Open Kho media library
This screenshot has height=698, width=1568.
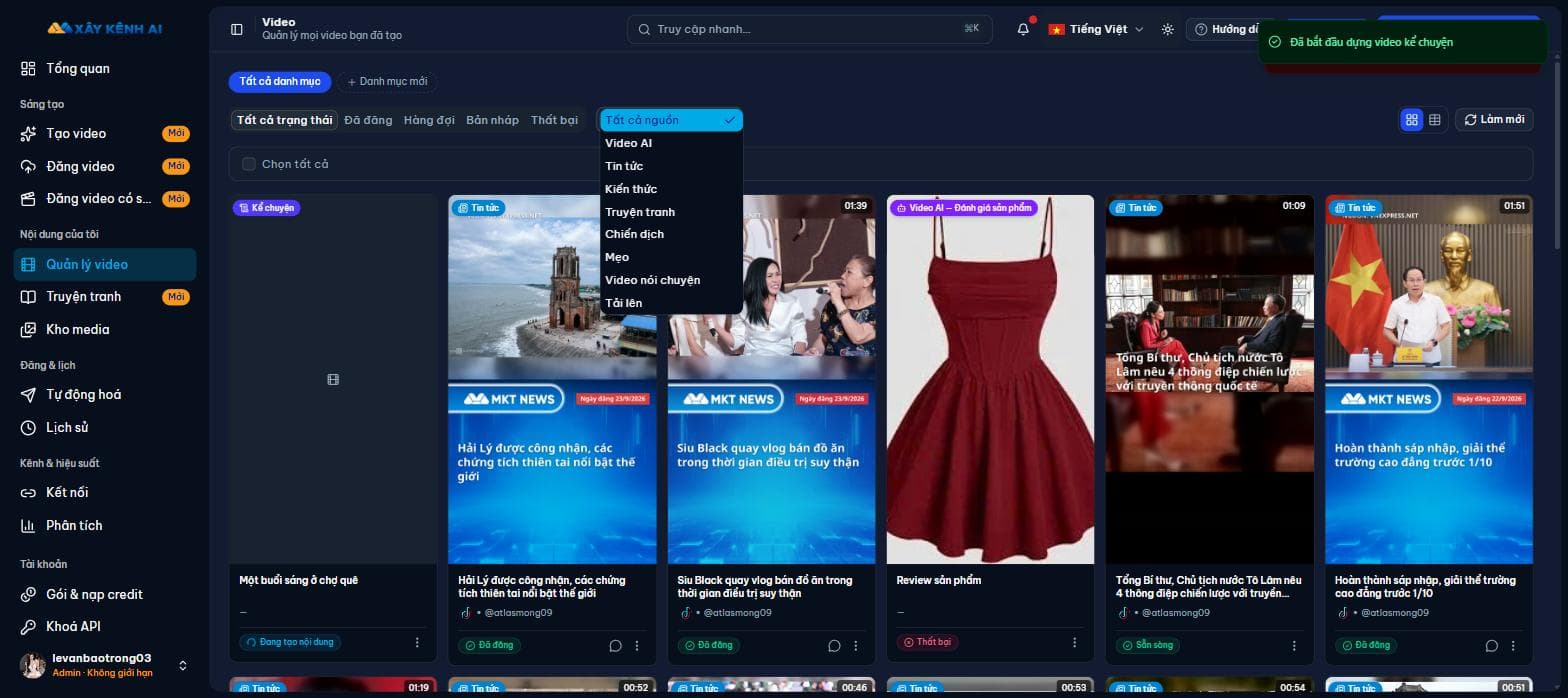(x=105, y=329)
